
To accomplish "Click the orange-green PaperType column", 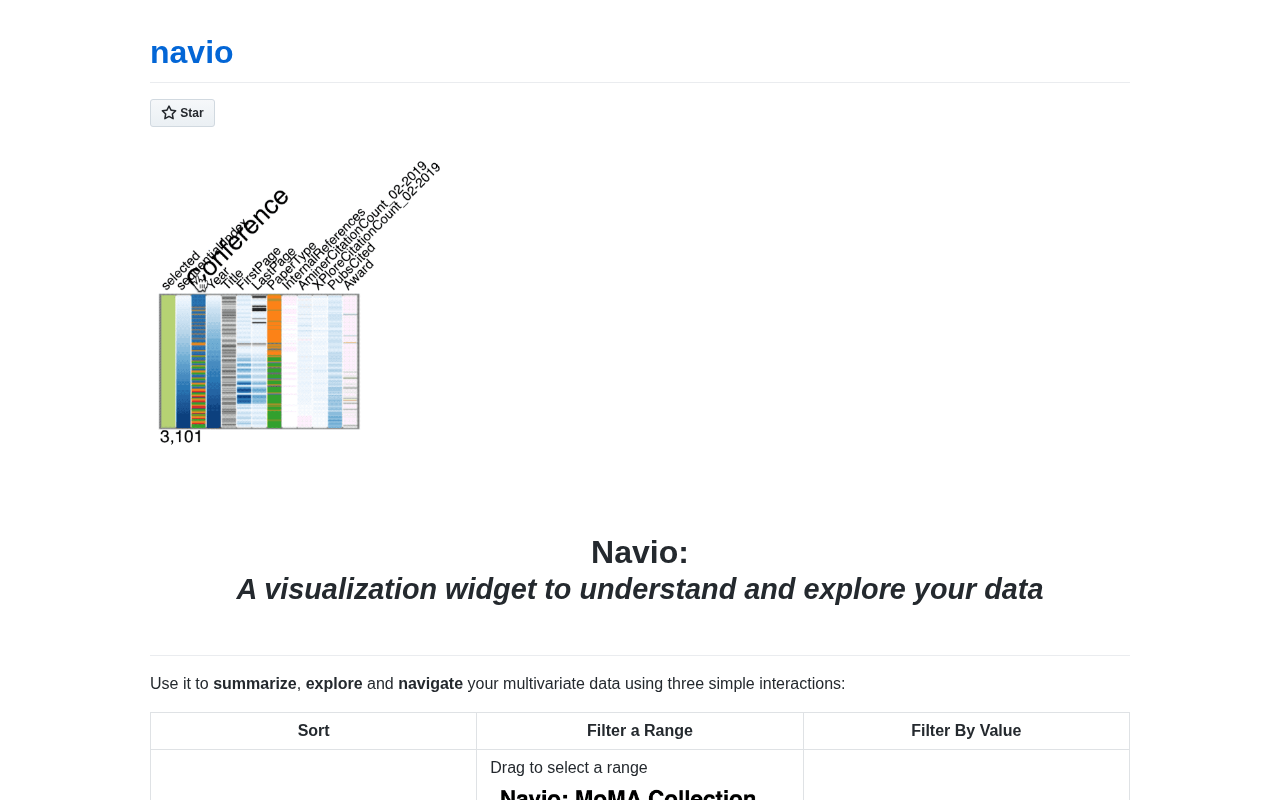I will 274,361.
